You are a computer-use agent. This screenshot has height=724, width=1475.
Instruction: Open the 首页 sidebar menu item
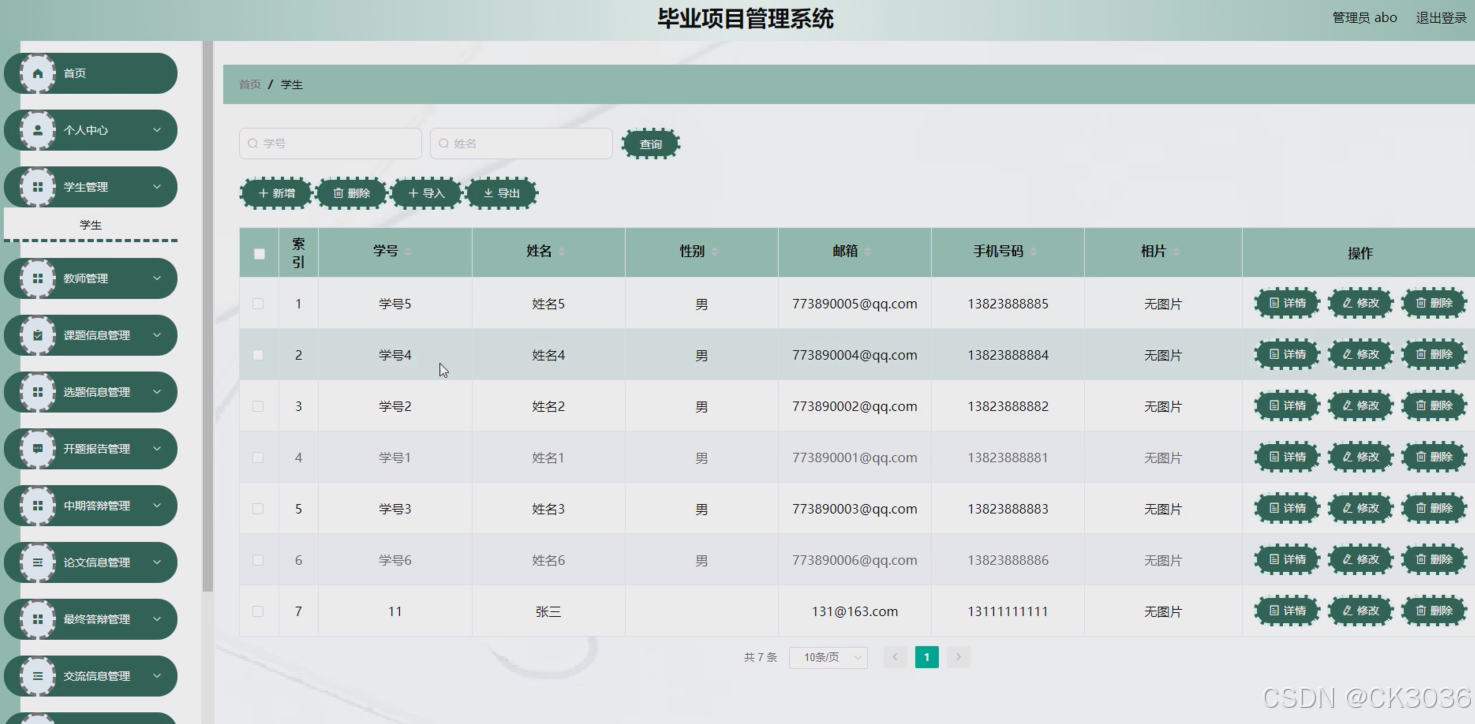[91, 74]
